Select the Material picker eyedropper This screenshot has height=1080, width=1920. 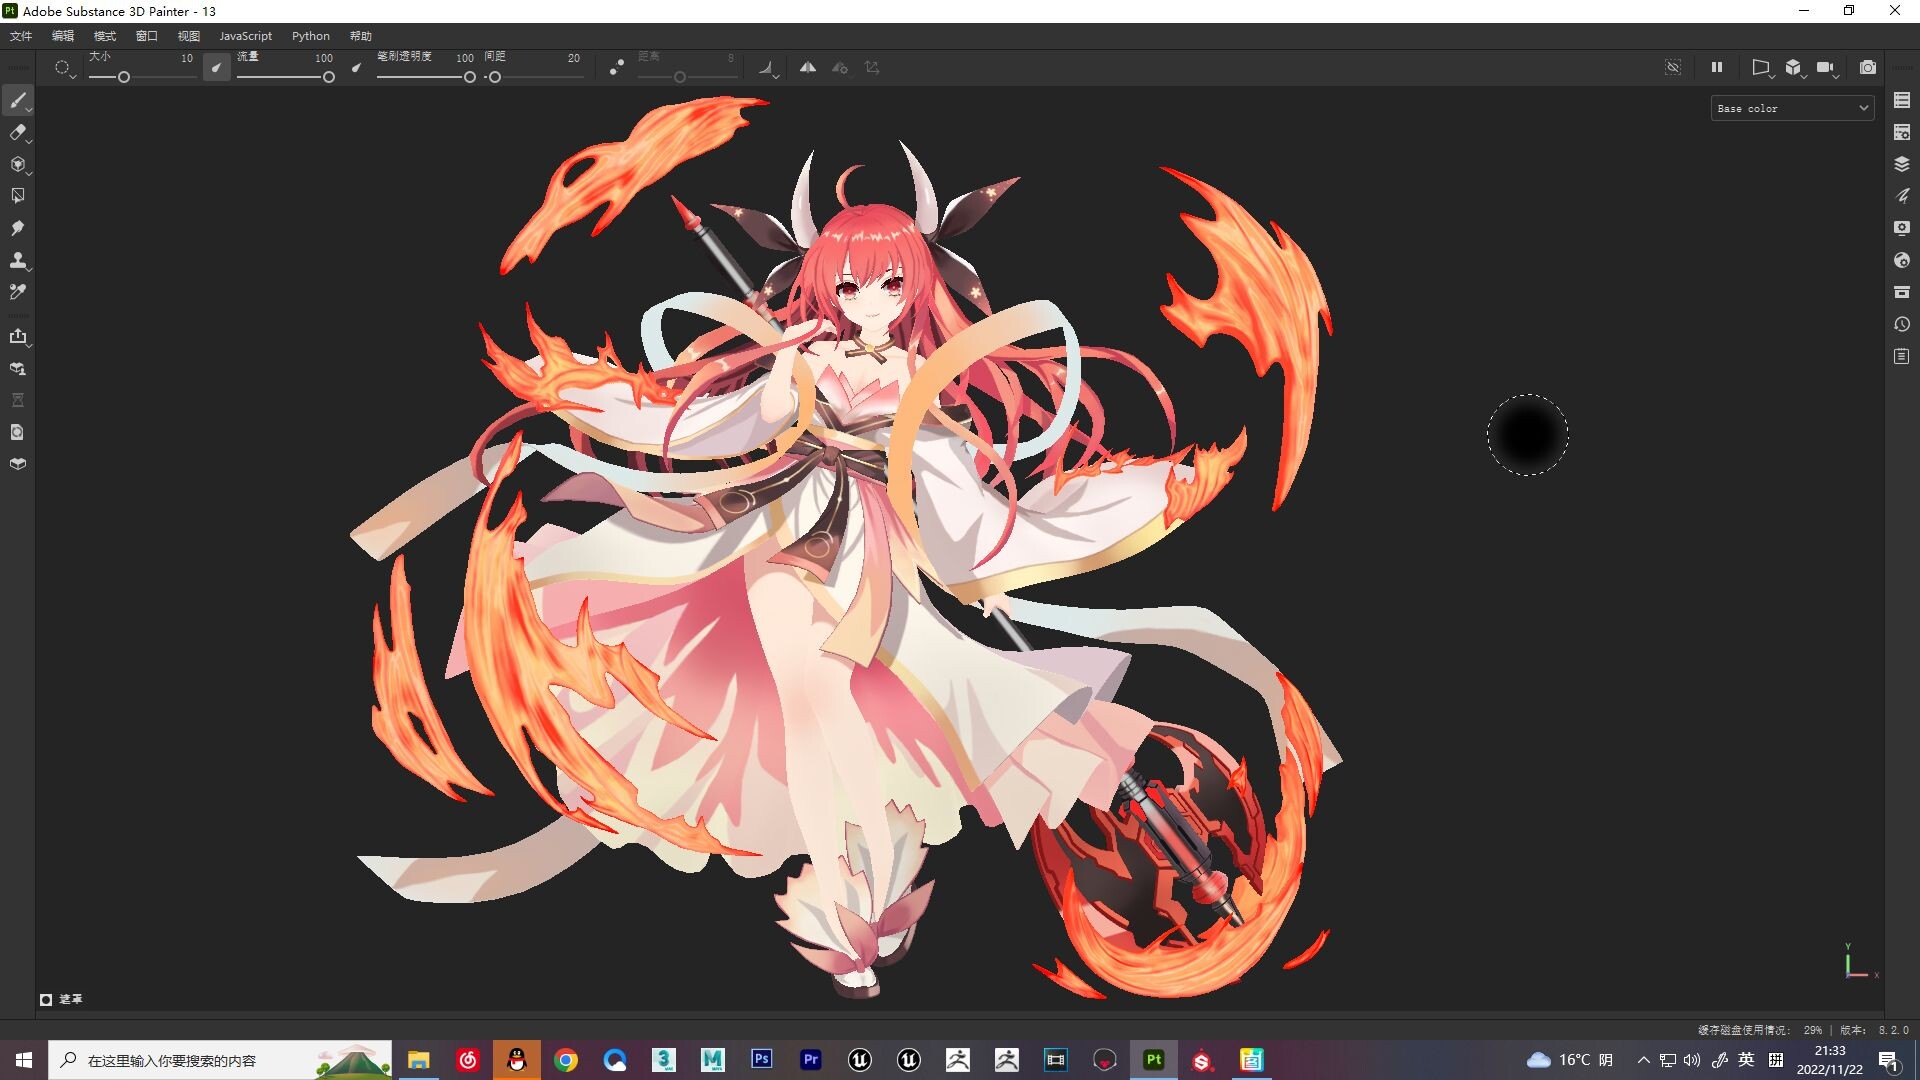17,292
